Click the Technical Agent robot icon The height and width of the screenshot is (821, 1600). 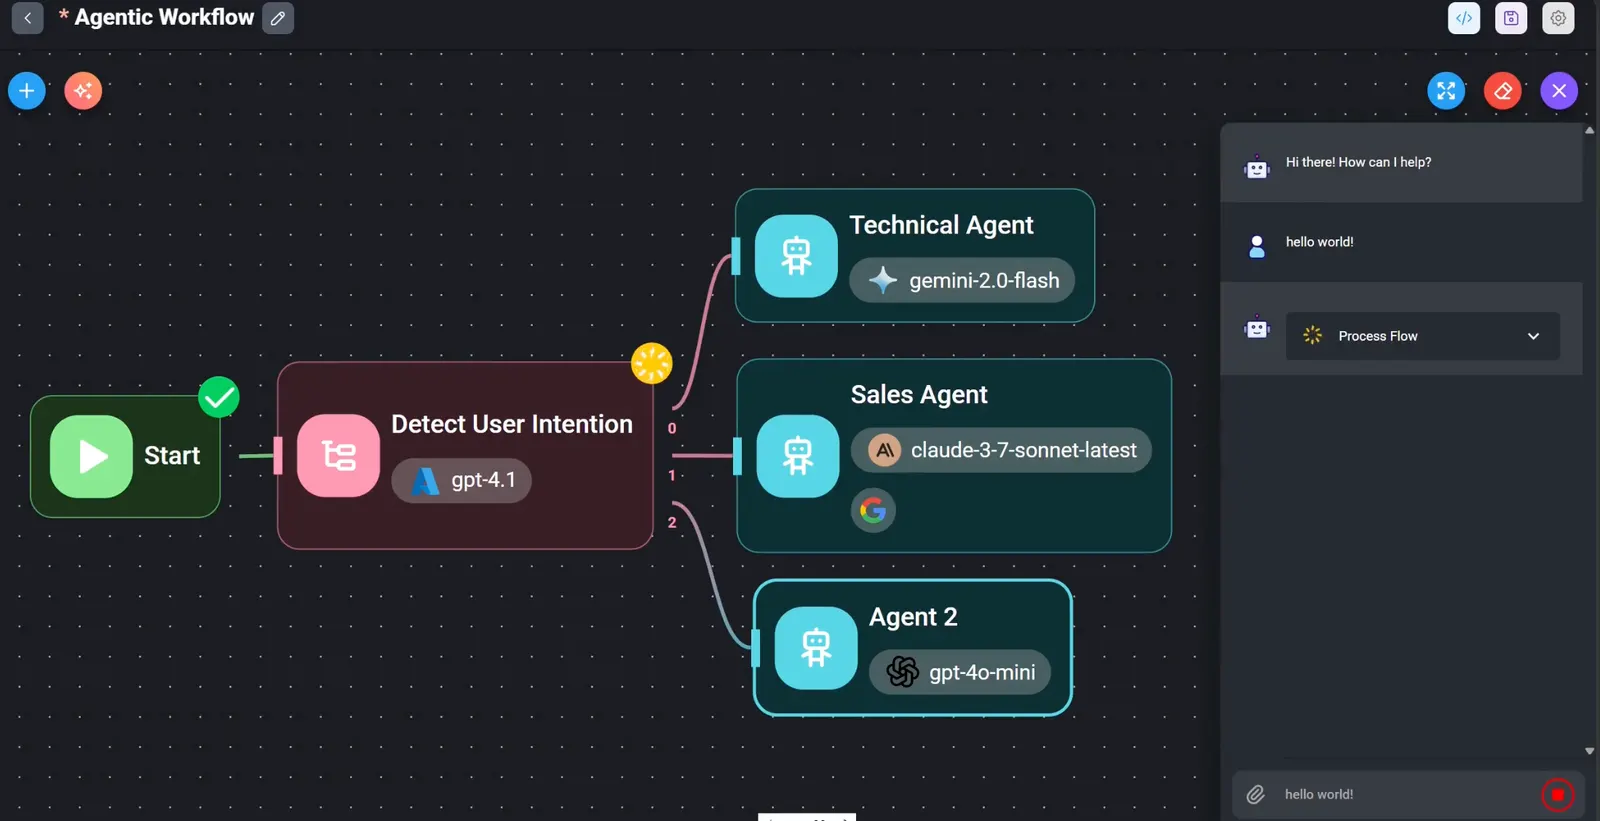pos(796,256)
